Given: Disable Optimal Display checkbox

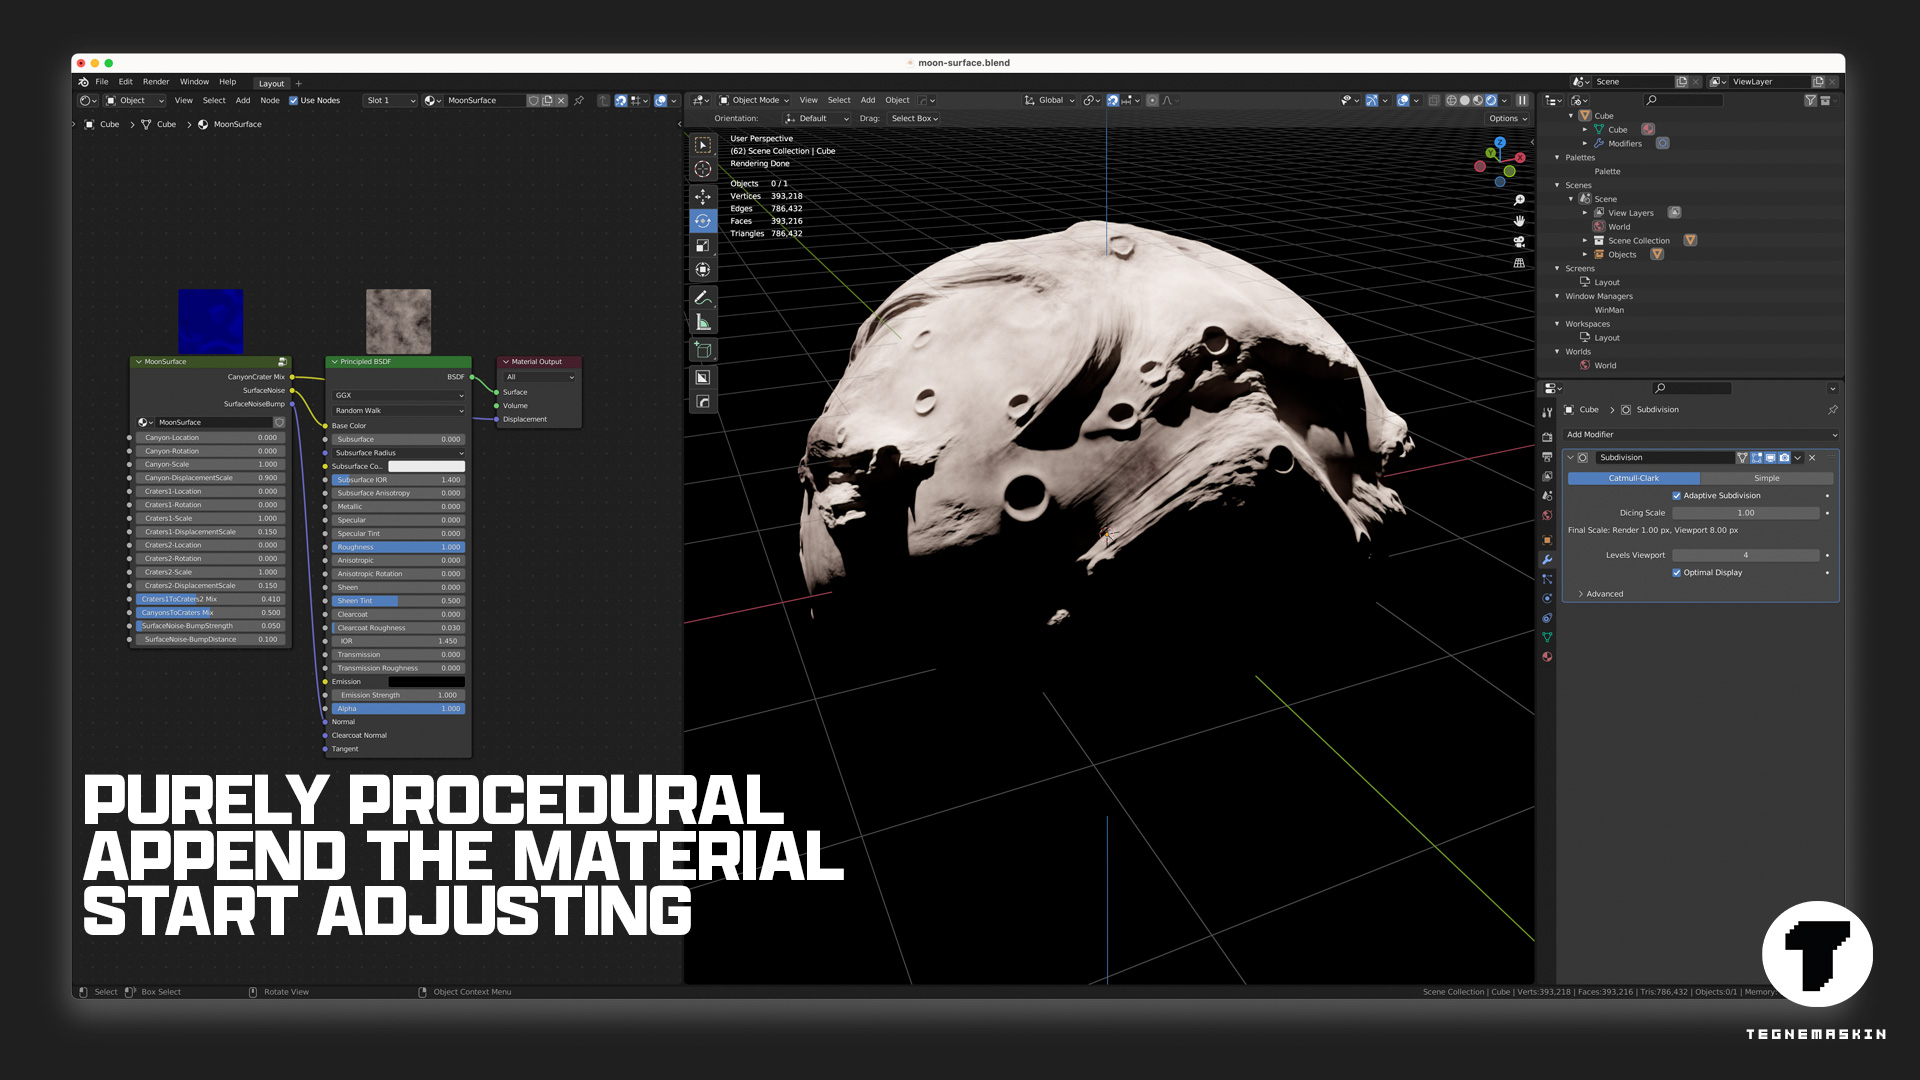Looking at the screenshot, I should coord(1677,572).
